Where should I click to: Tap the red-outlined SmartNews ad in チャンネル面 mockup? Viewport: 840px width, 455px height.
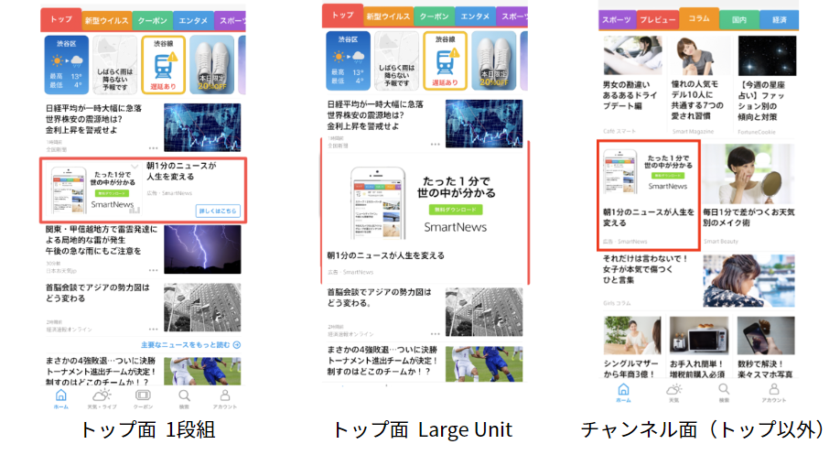[x=648, y=195]
